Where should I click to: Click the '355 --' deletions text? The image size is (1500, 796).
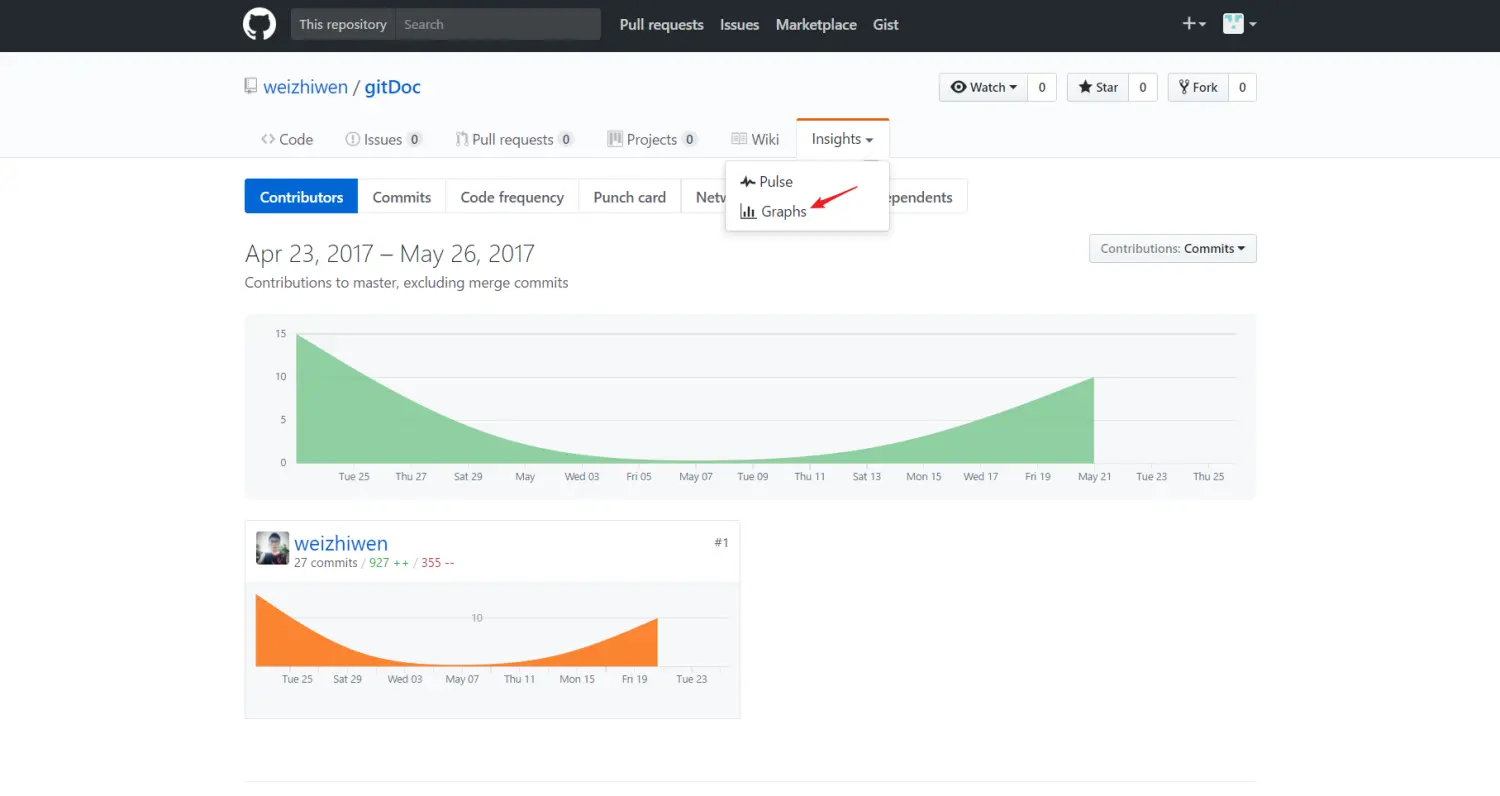pos(438,563)
